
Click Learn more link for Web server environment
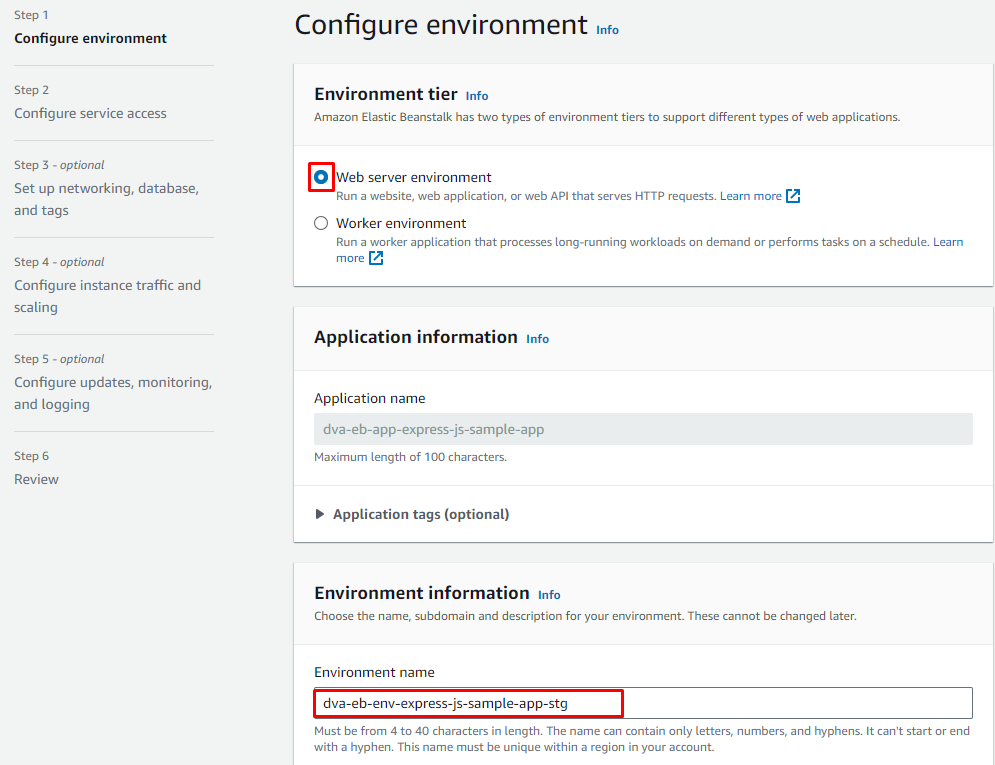750,196
